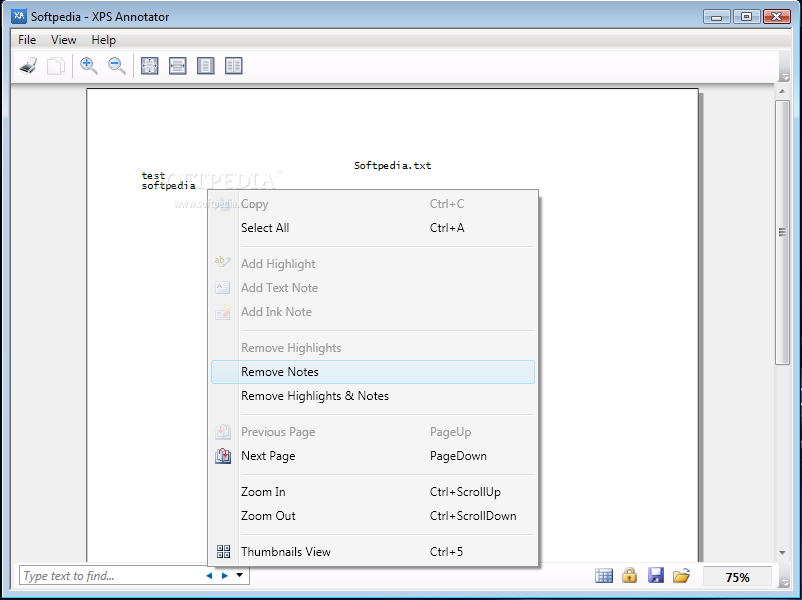Open the File menu
The image size is (802, 600).
point(27,40)
